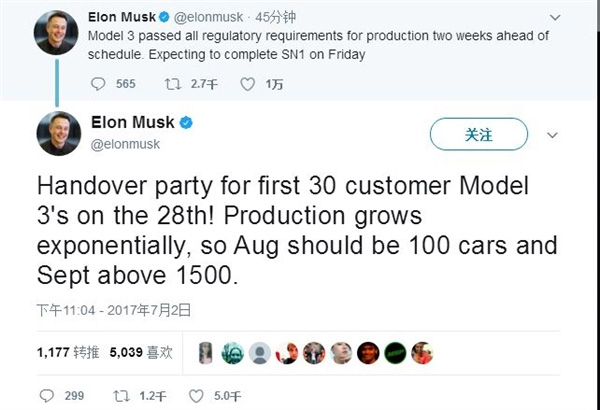Like the main tweet showing 5.0千
This screenshot has width=600, height=410.
pyautogui.click(x=197, y=395)
